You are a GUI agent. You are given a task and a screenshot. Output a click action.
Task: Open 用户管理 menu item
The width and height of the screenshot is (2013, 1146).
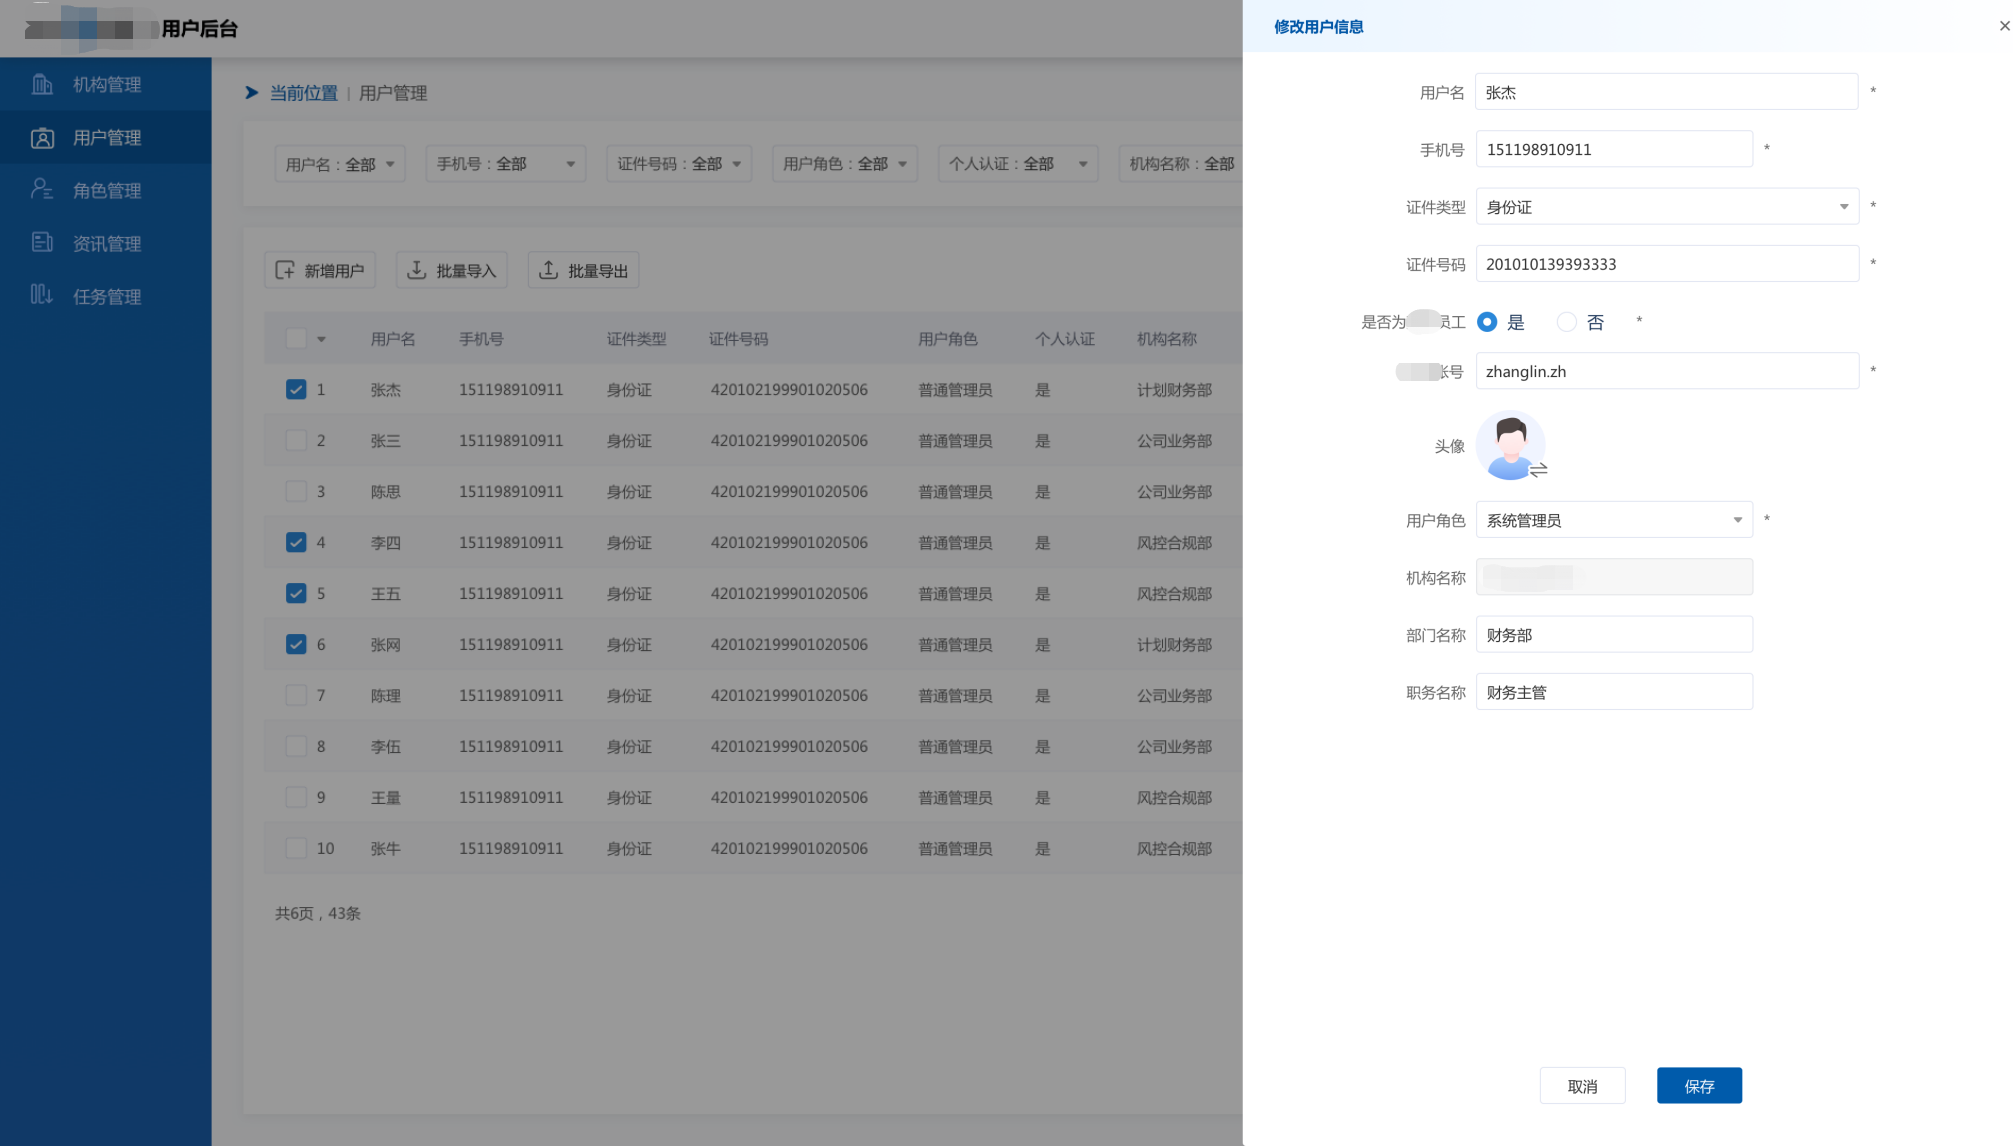106,137
